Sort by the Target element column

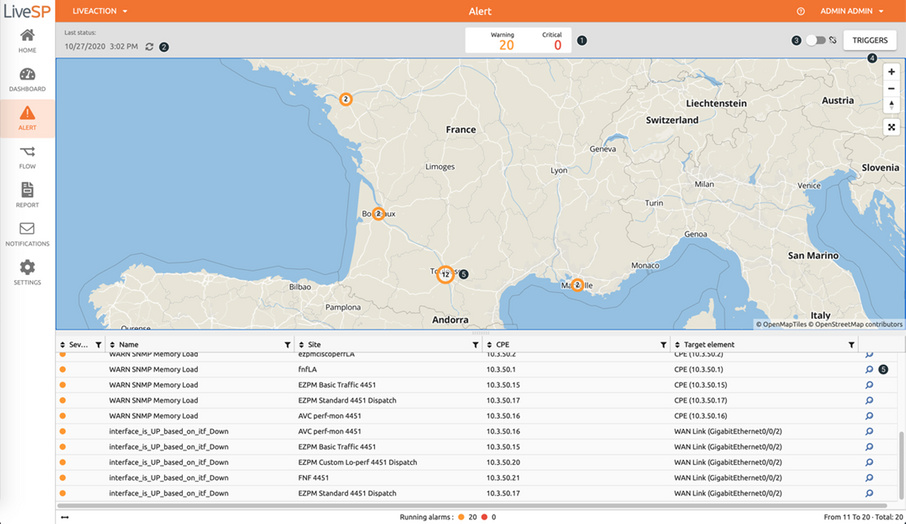pos(677,345)
